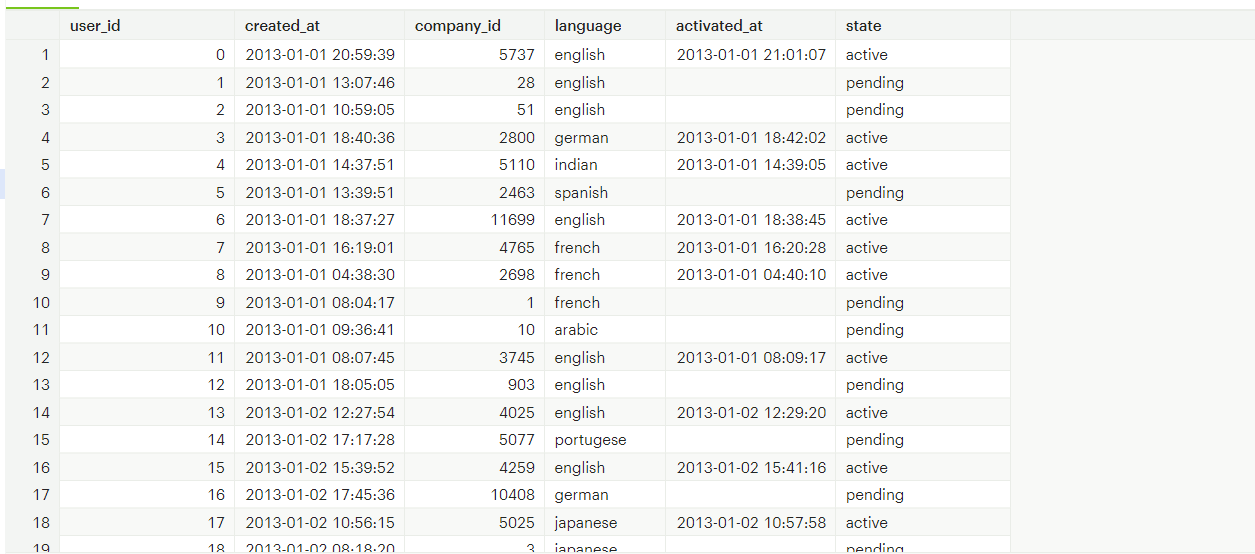Screen dimensions: 1255x554
Task: Select row number 7
Action: [32, 220]
